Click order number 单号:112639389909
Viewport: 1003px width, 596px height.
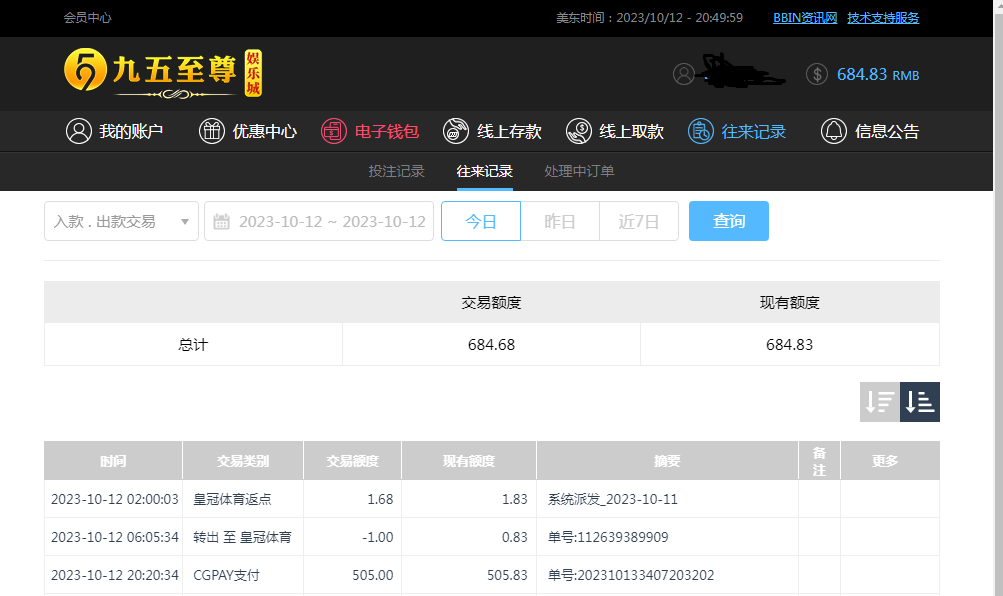pyautogui.click(x=608, y=537)
